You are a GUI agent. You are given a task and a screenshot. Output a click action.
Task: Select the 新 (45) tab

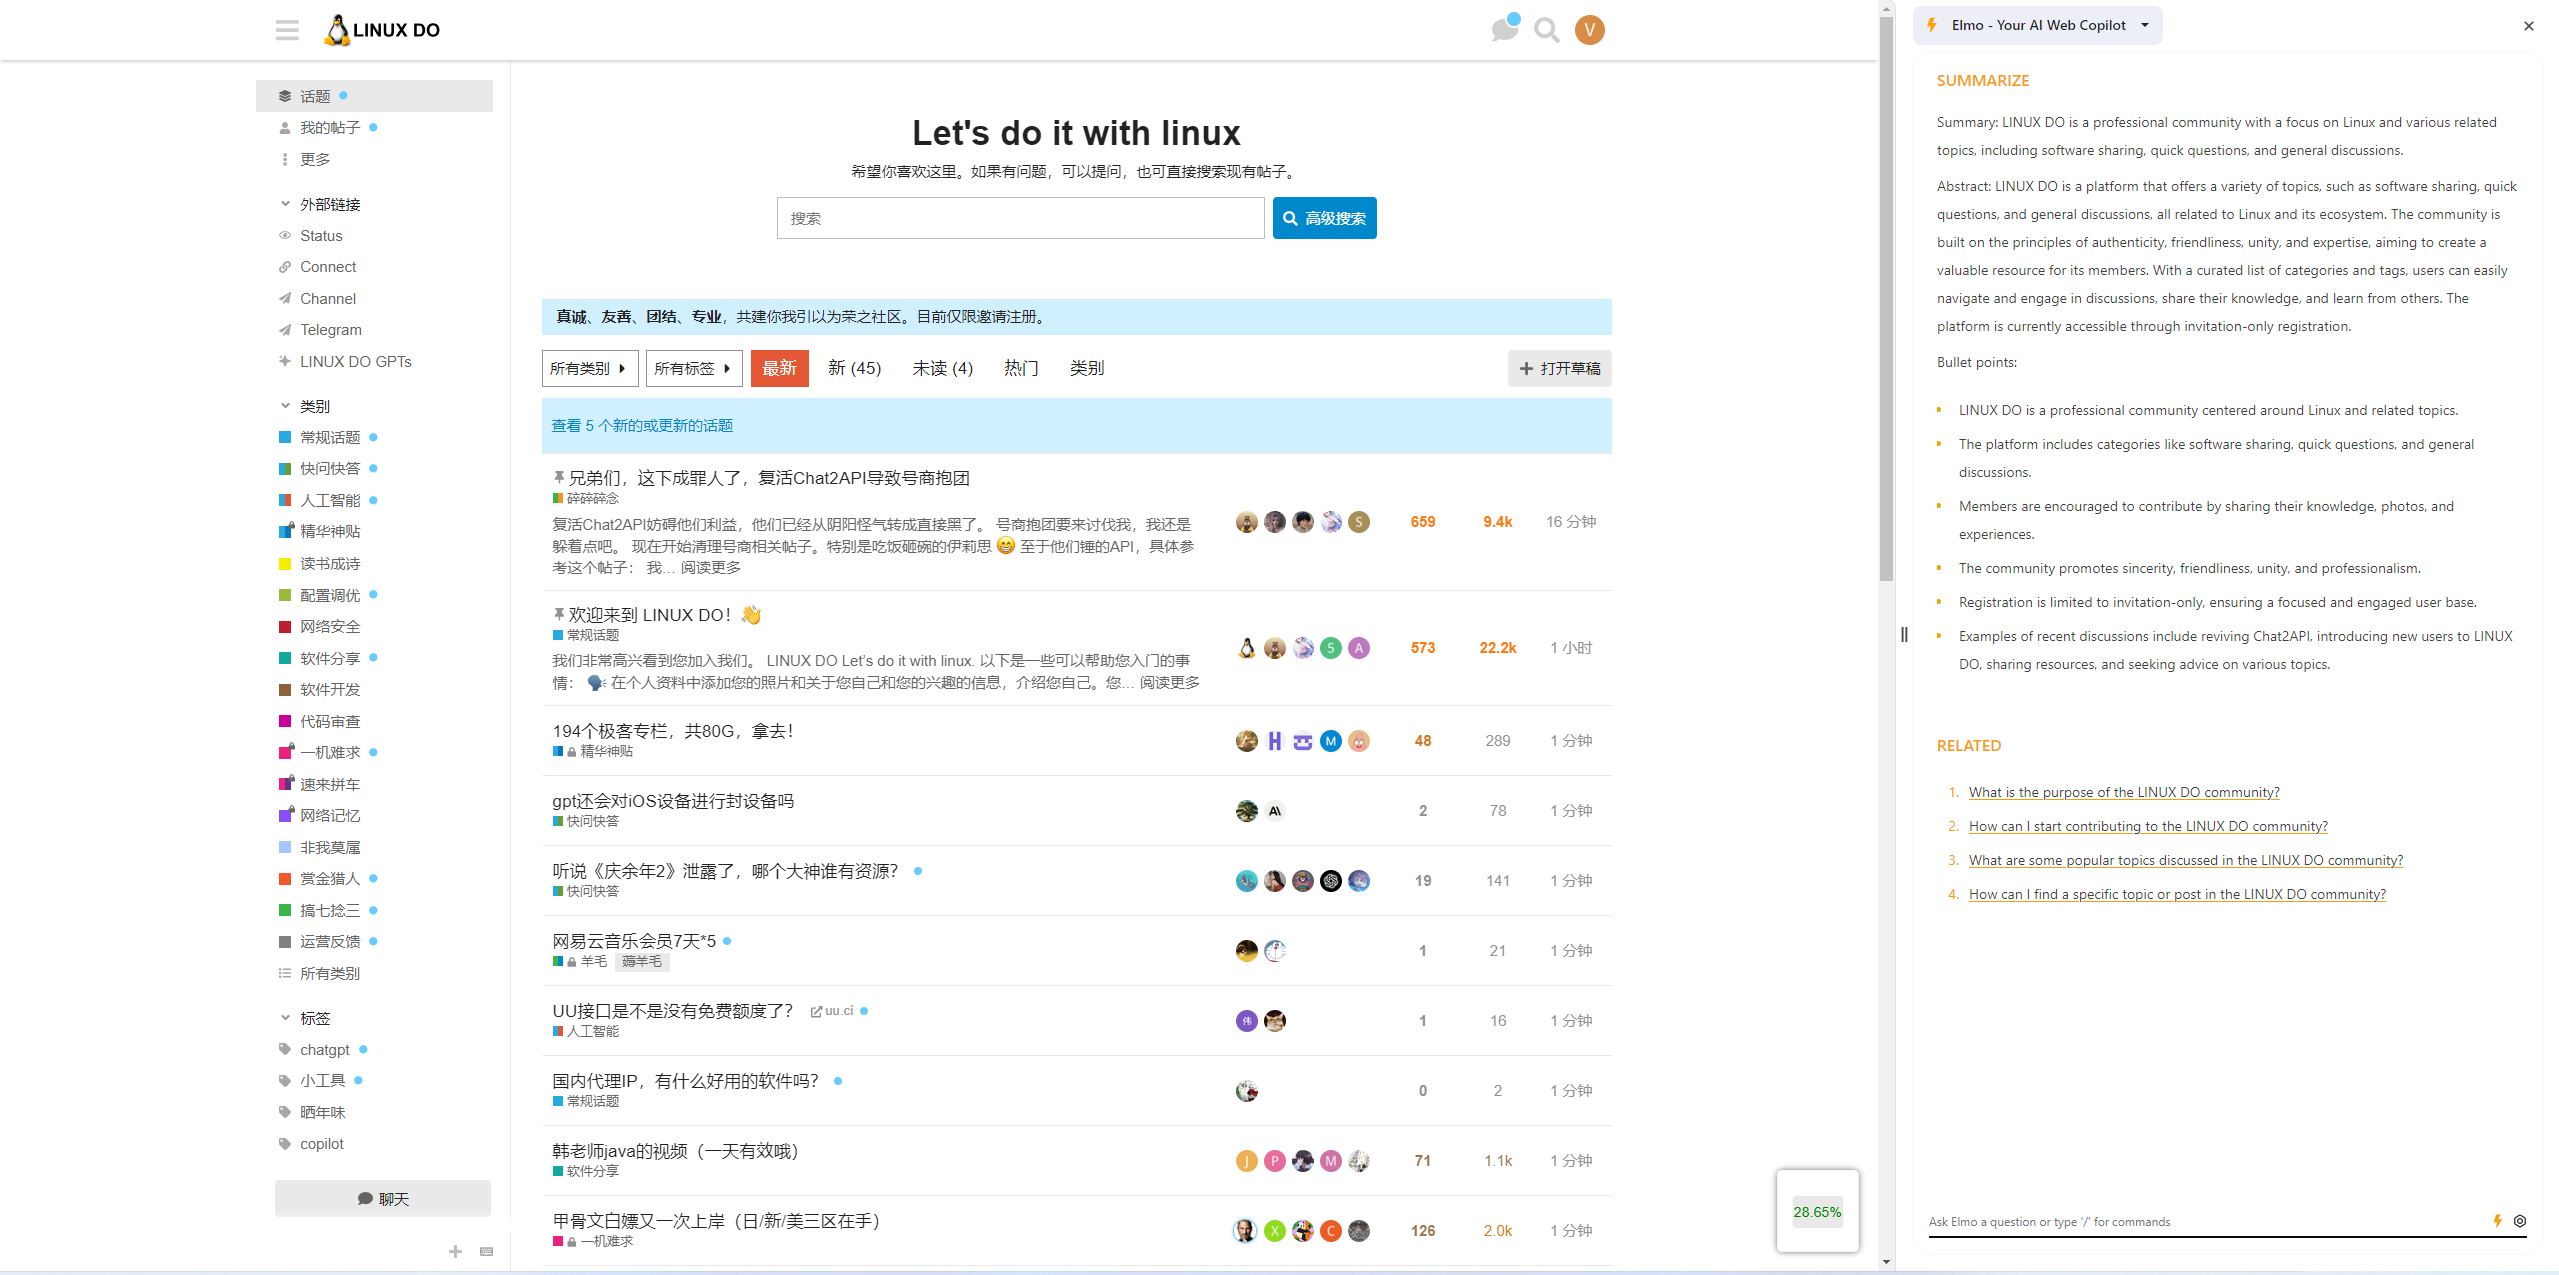854,369
